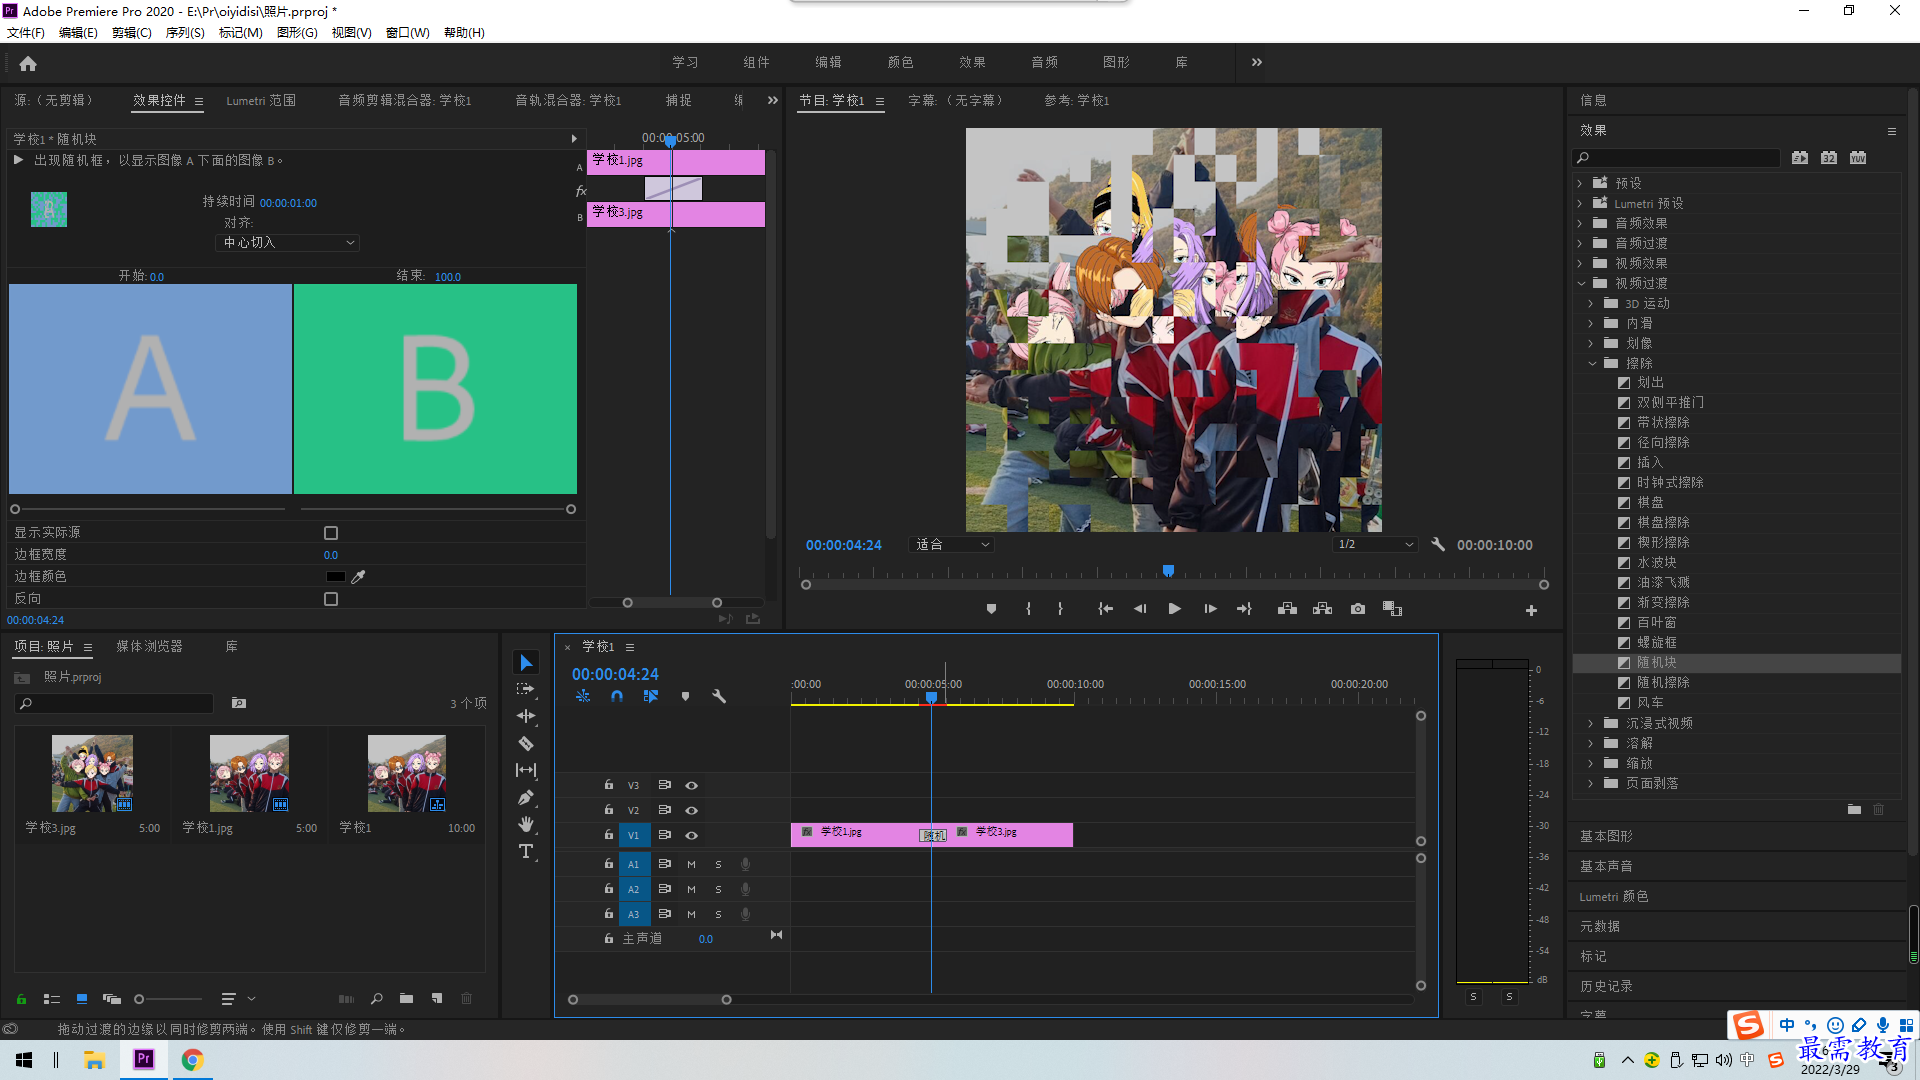Toggle timeline snap magnet icon

[x=617, y=697]
